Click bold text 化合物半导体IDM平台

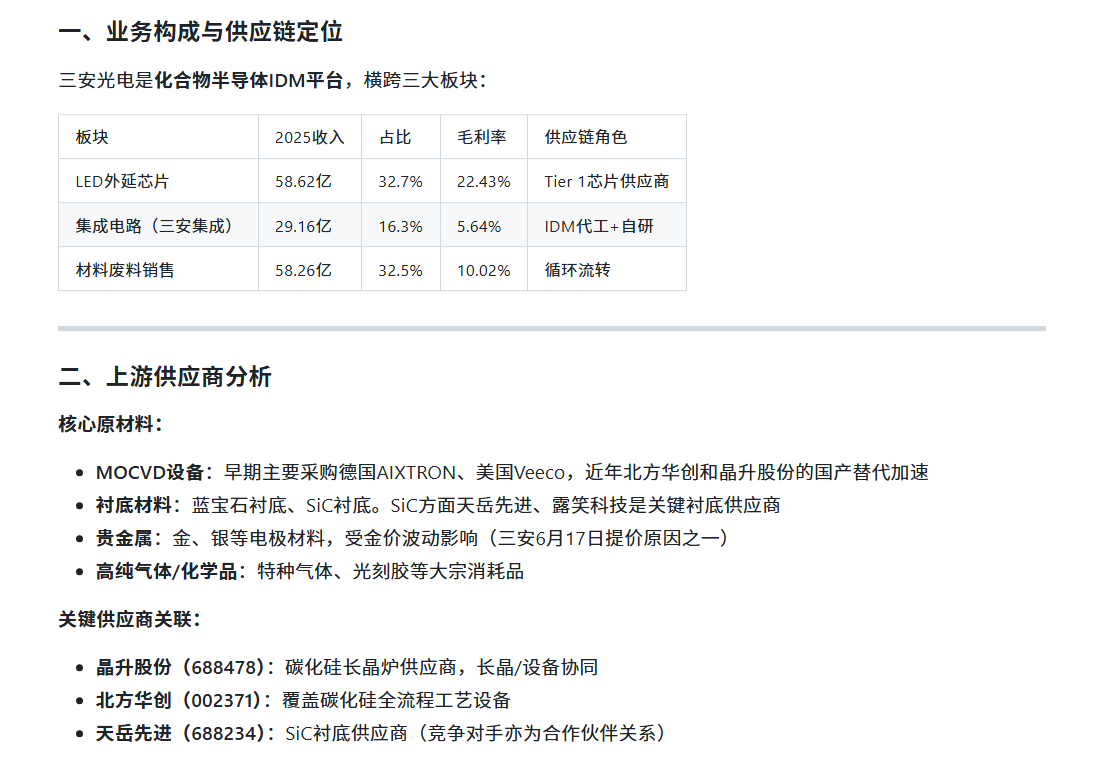coord(248,80)
